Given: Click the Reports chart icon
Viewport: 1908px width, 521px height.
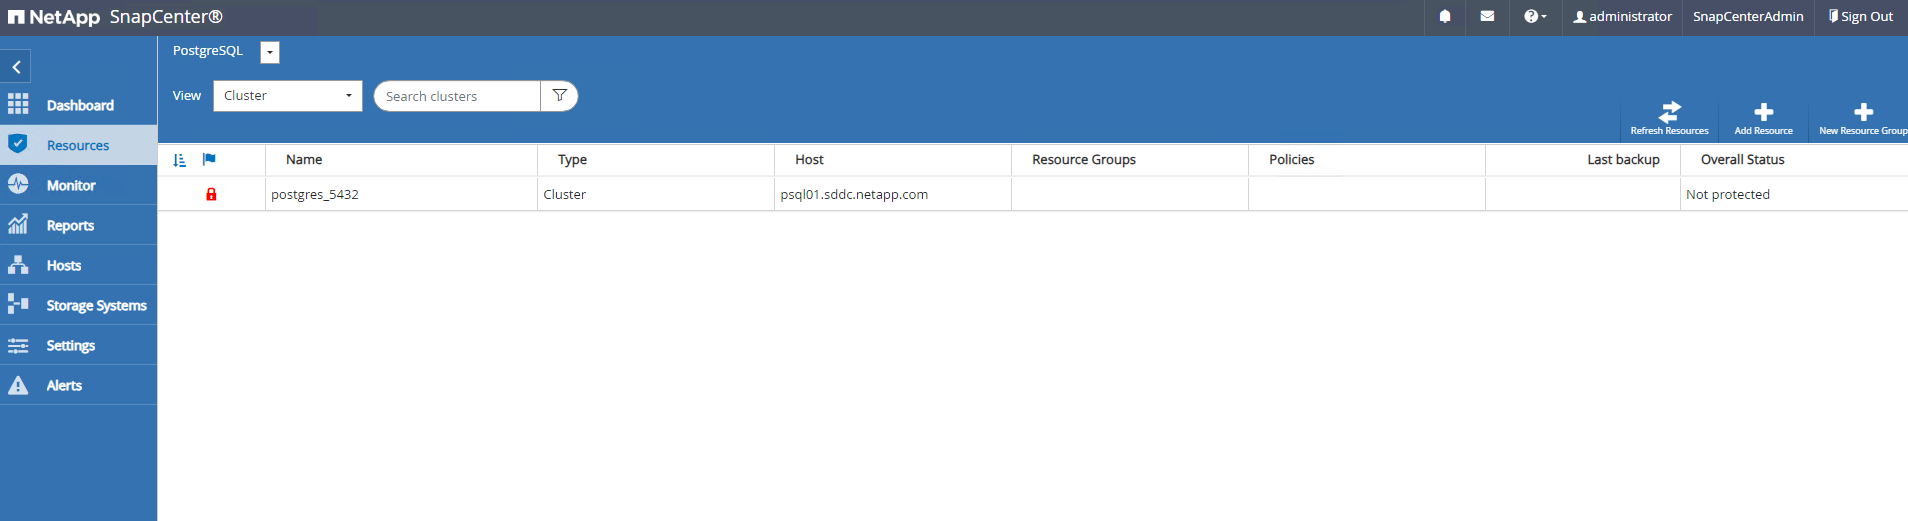Looking at the screenshot, I should pos(18,224).
